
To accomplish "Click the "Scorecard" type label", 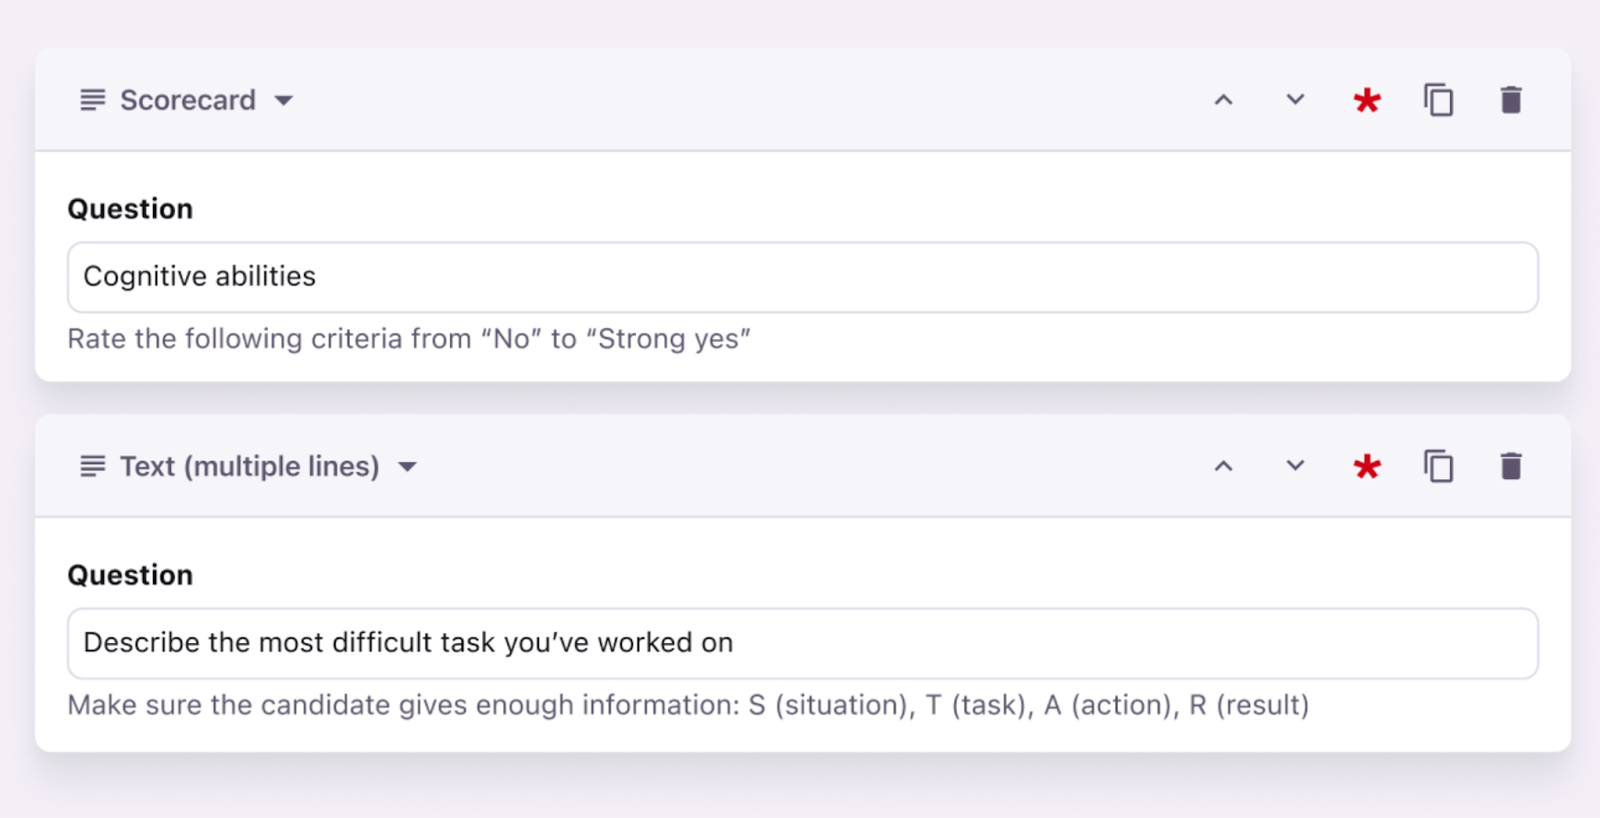I will pyautogui.click(x=188, y=100).
